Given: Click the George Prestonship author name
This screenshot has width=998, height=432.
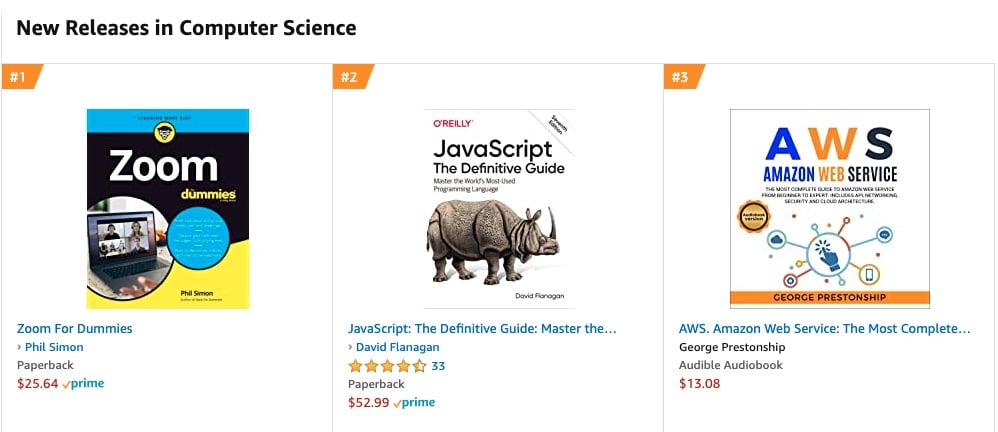Looking at the screenshot, I should tap(732, 347).
